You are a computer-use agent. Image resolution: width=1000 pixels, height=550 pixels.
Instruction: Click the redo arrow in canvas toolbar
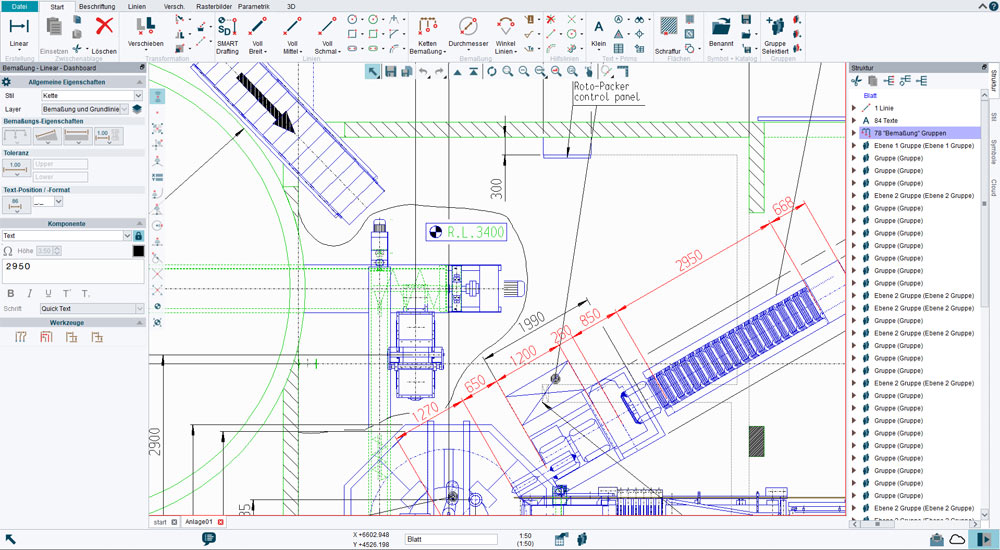[x=439, y=71]
